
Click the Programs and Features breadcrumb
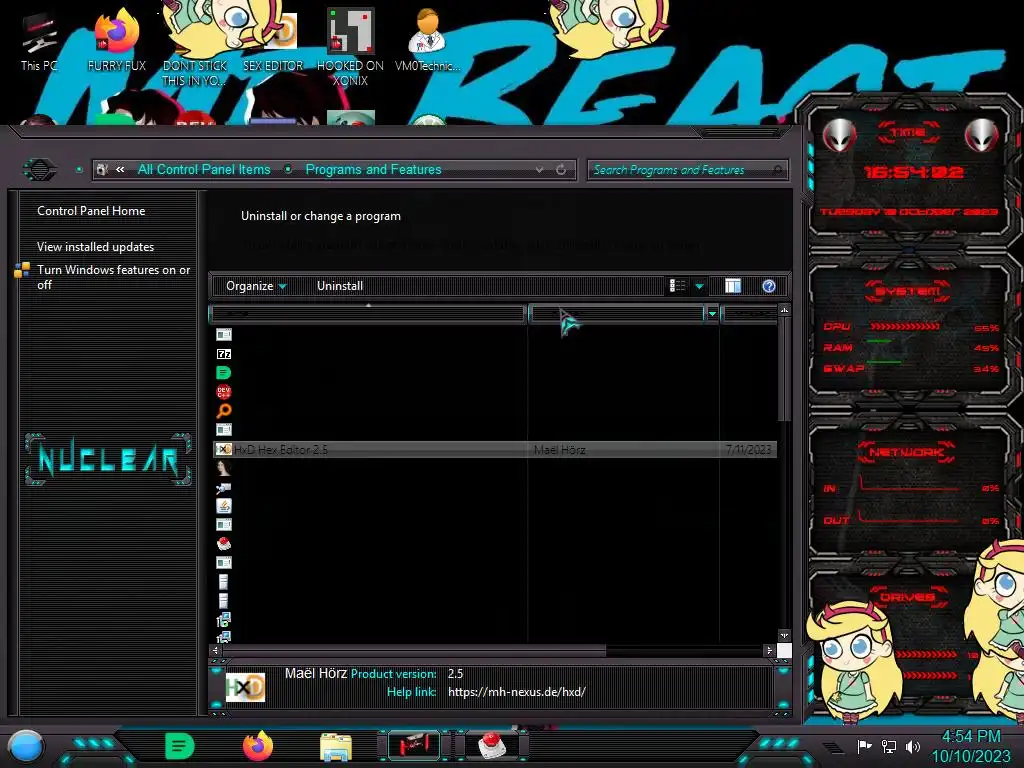(373, 170)
